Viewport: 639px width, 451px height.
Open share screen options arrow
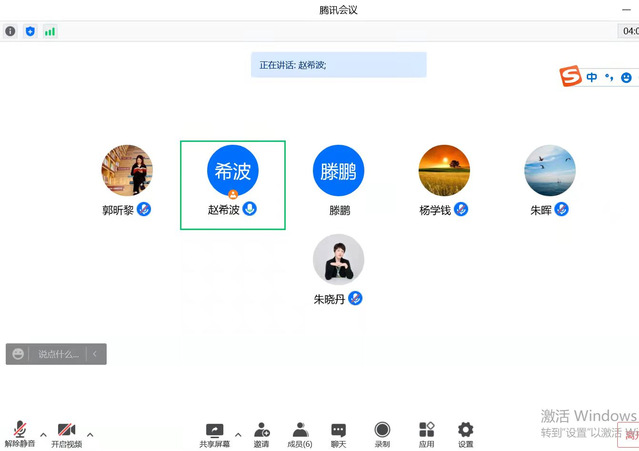coord(237,434)
